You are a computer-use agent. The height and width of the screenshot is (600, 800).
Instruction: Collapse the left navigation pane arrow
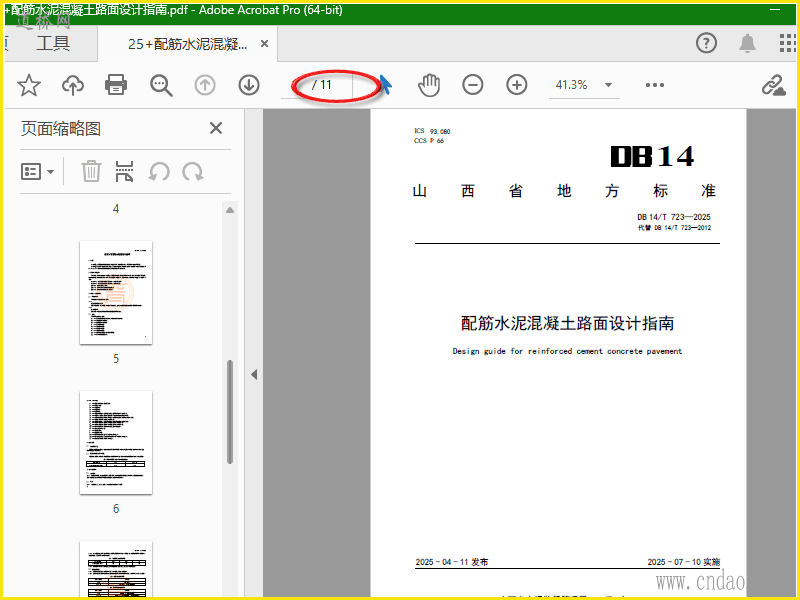(254, 374)
